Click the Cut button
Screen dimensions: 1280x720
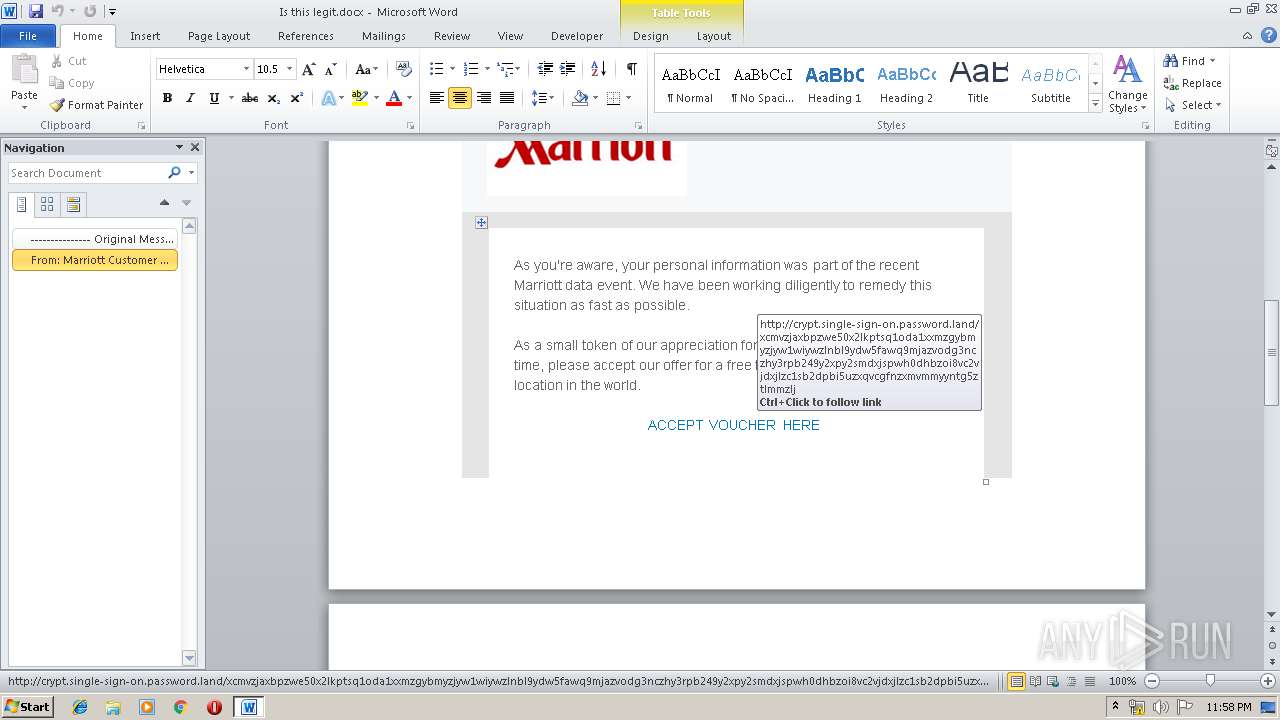[x=69, y=61]
